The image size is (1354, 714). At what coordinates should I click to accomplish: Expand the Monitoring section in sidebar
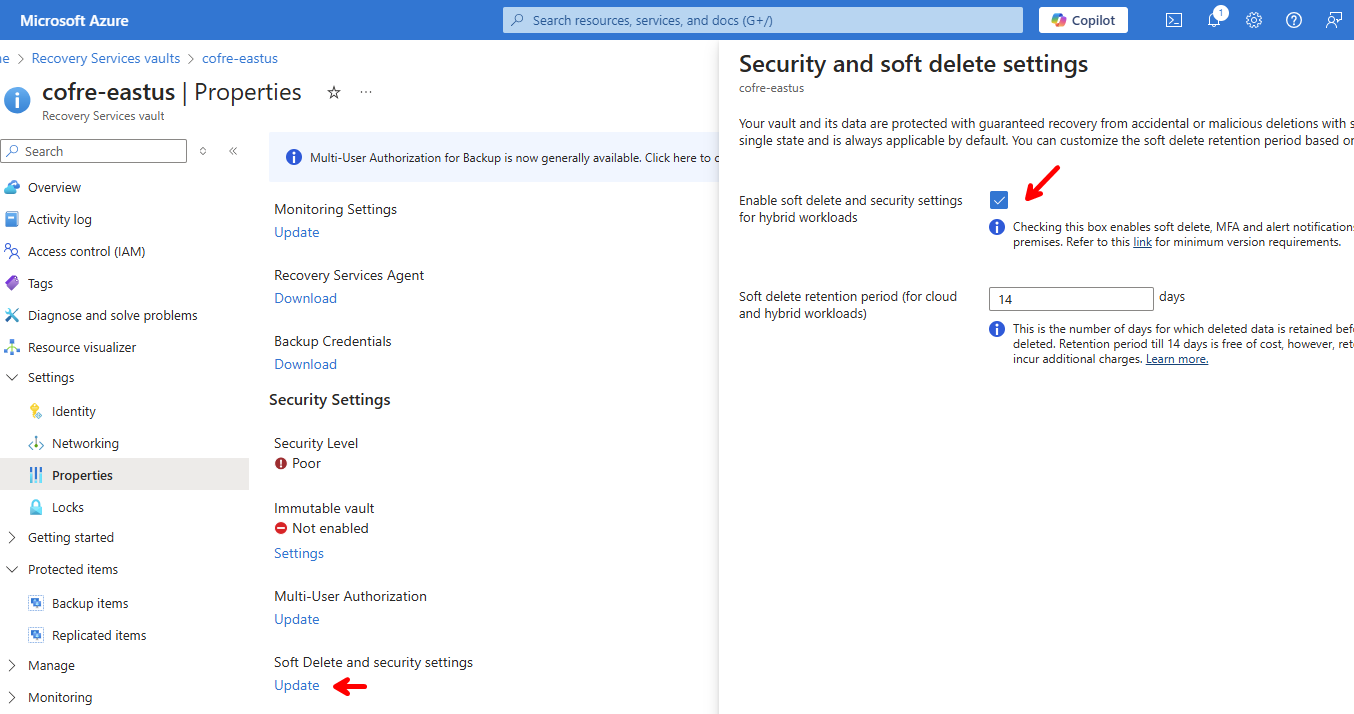[12, 698]
